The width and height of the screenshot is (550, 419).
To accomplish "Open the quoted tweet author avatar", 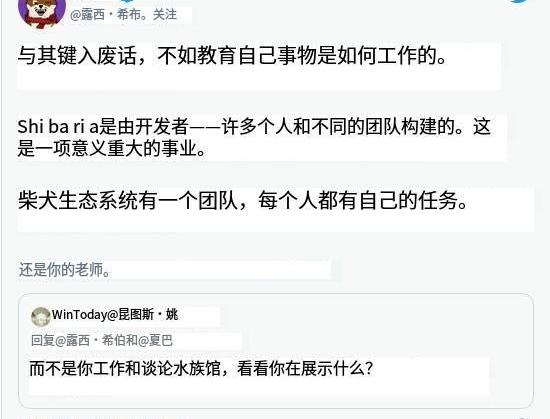I will [41, 317].
